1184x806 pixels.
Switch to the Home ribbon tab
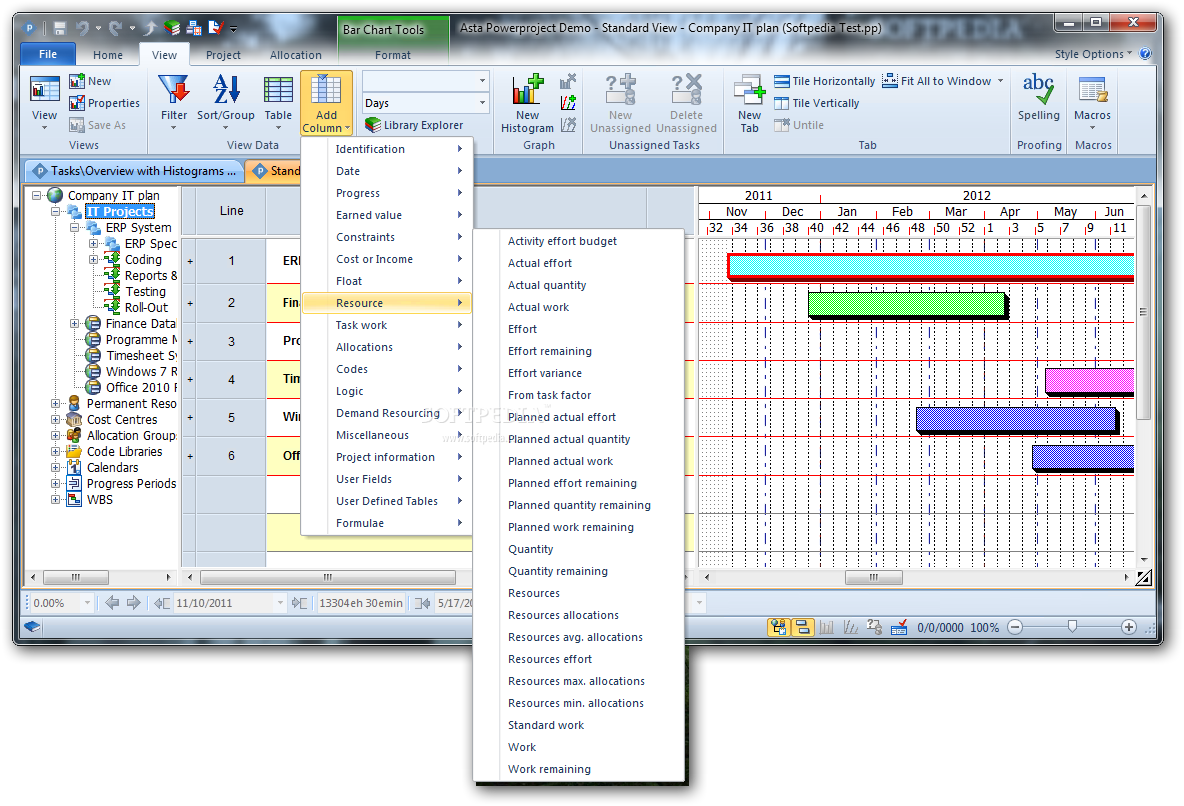[x=108, y=55]
